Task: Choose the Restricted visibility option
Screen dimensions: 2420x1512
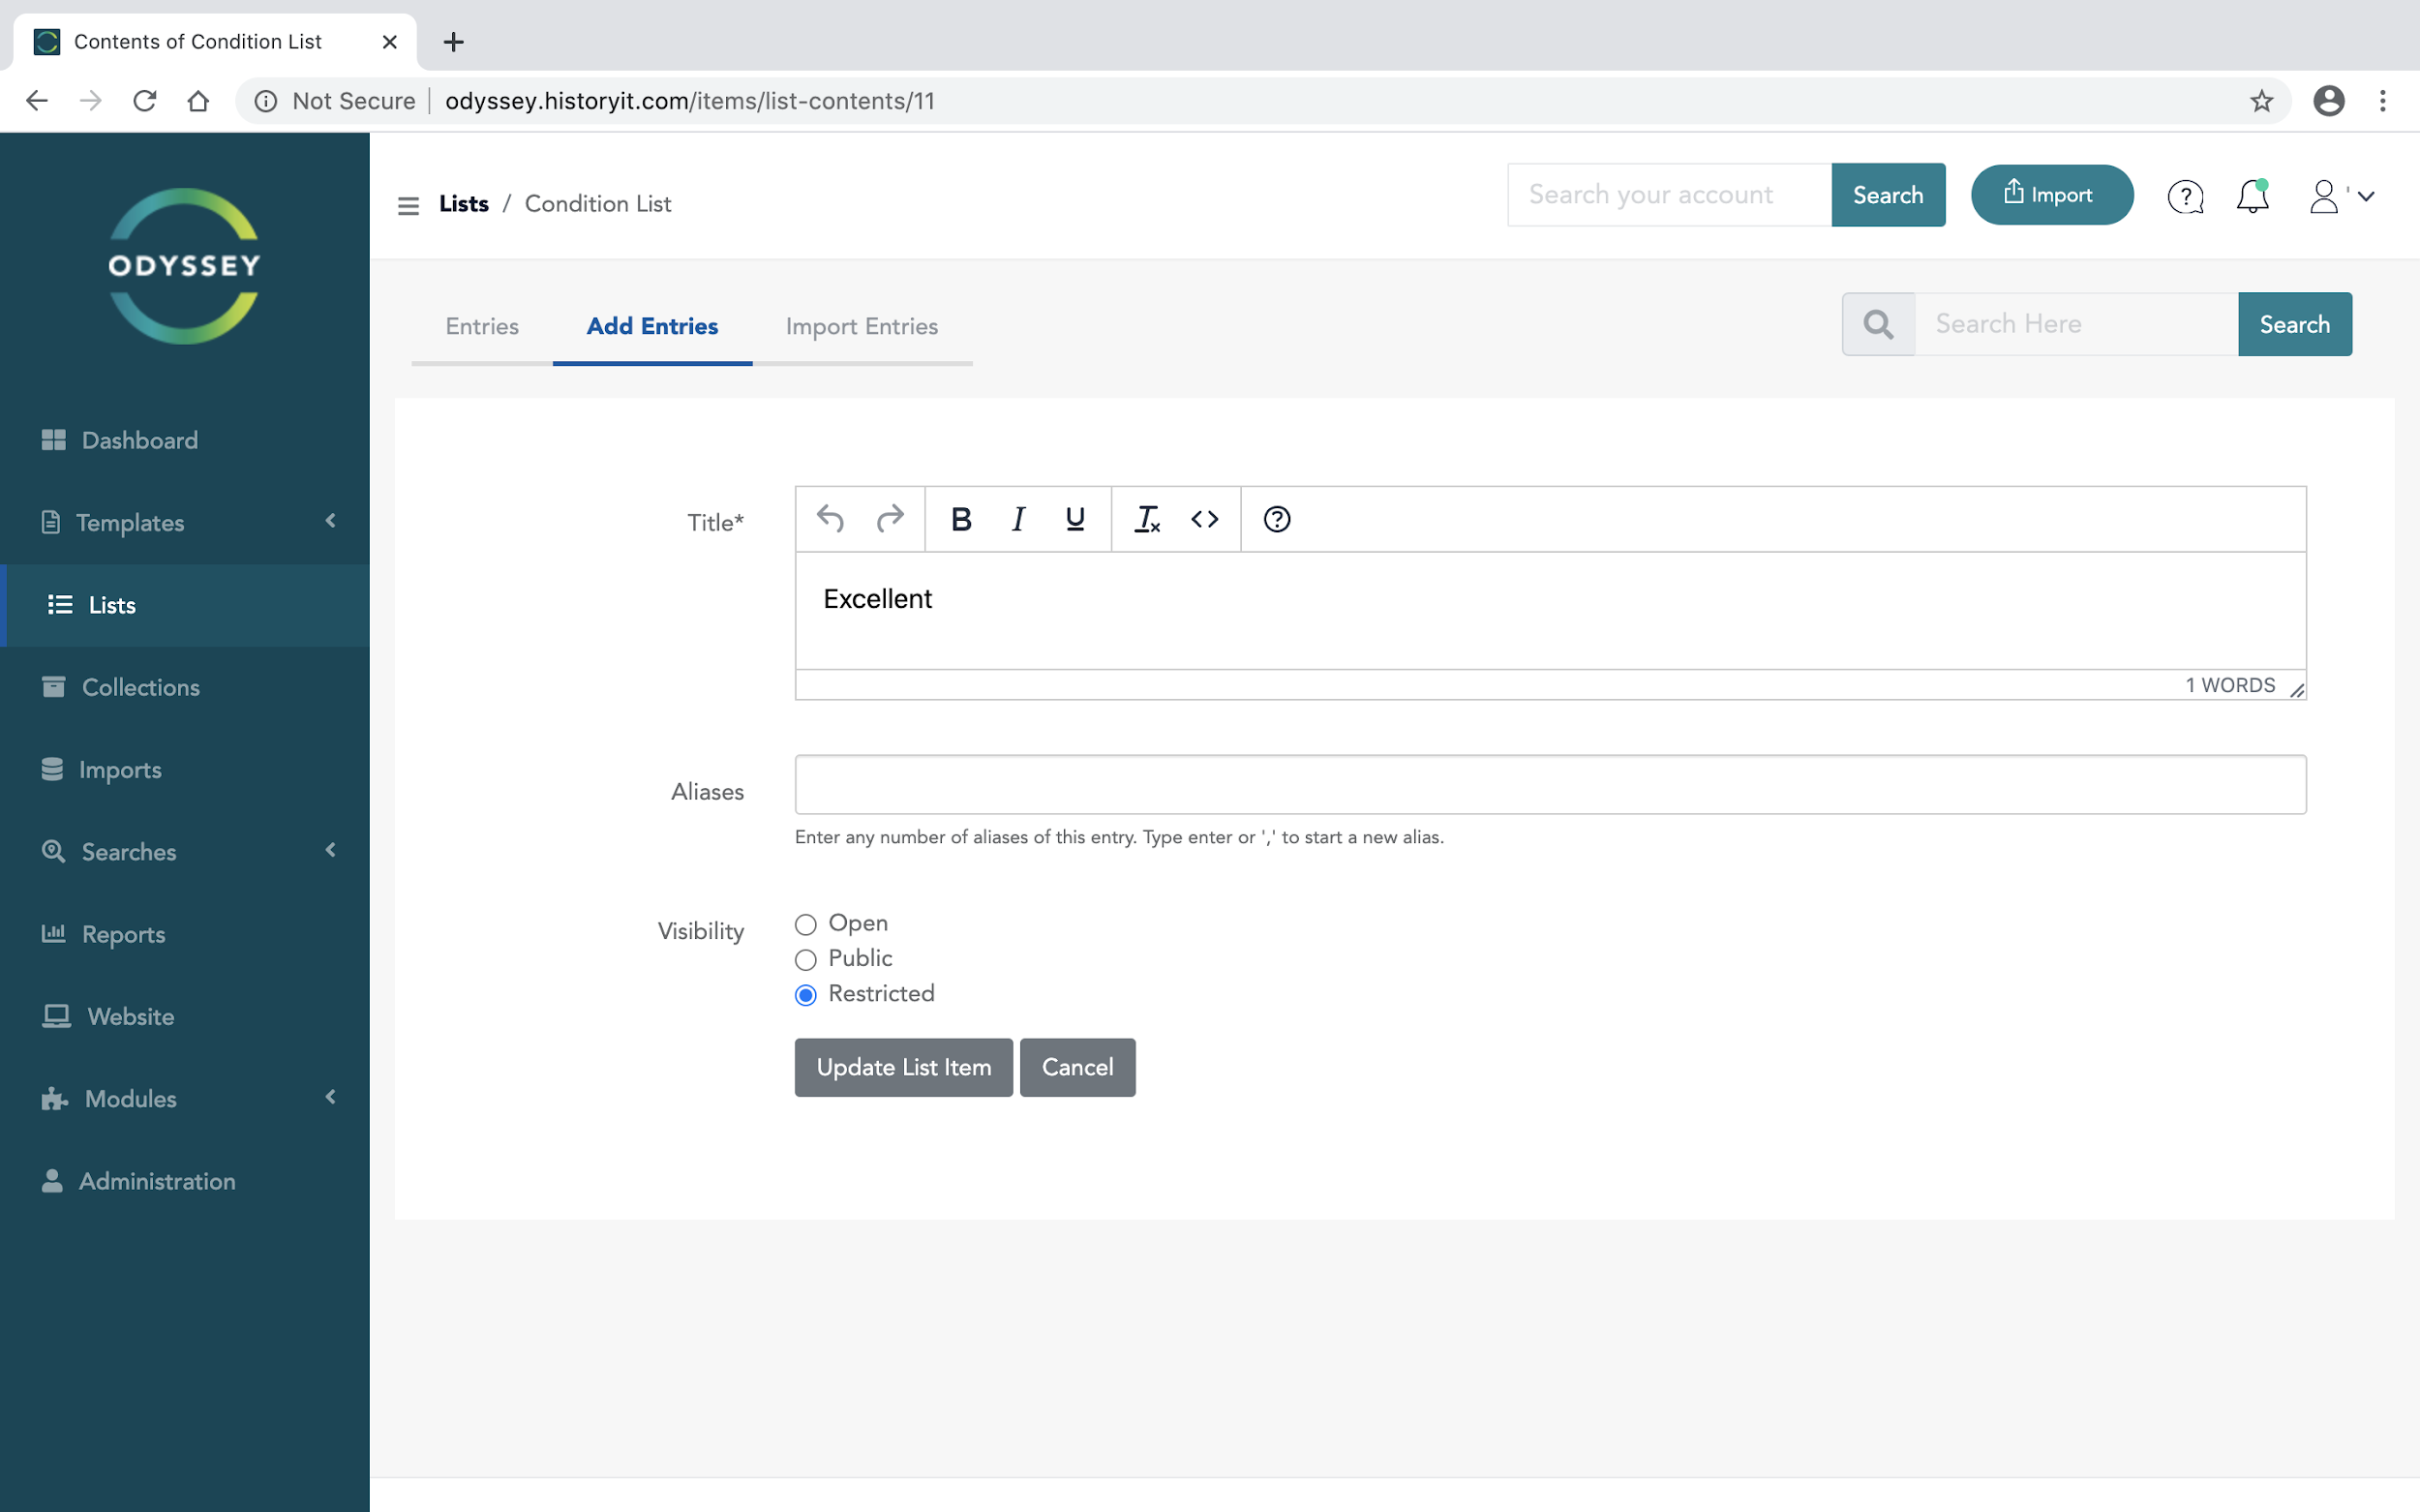Action: tap(806, 995)
